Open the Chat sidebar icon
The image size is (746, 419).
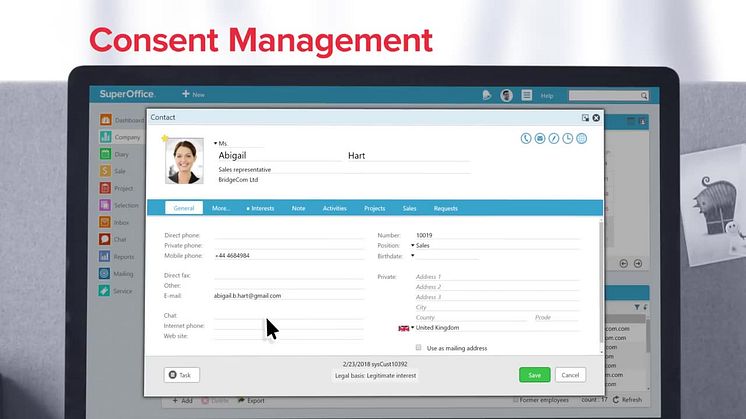click(105, 239)
